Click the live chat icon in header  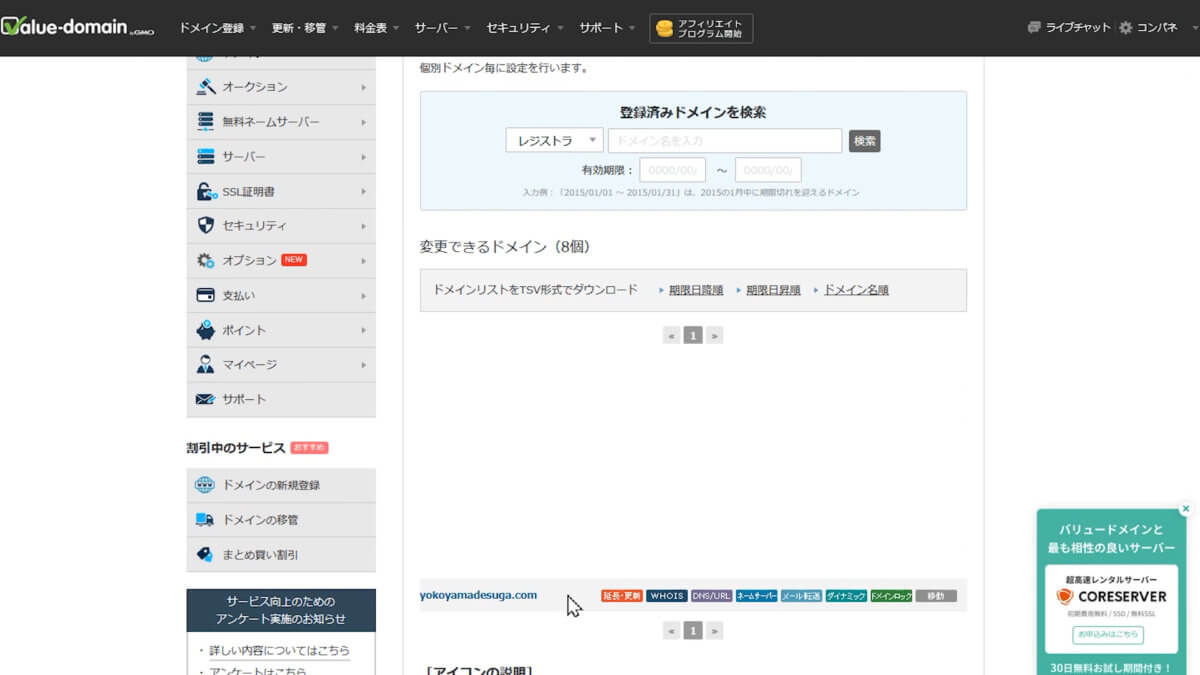click(1034, 28)
